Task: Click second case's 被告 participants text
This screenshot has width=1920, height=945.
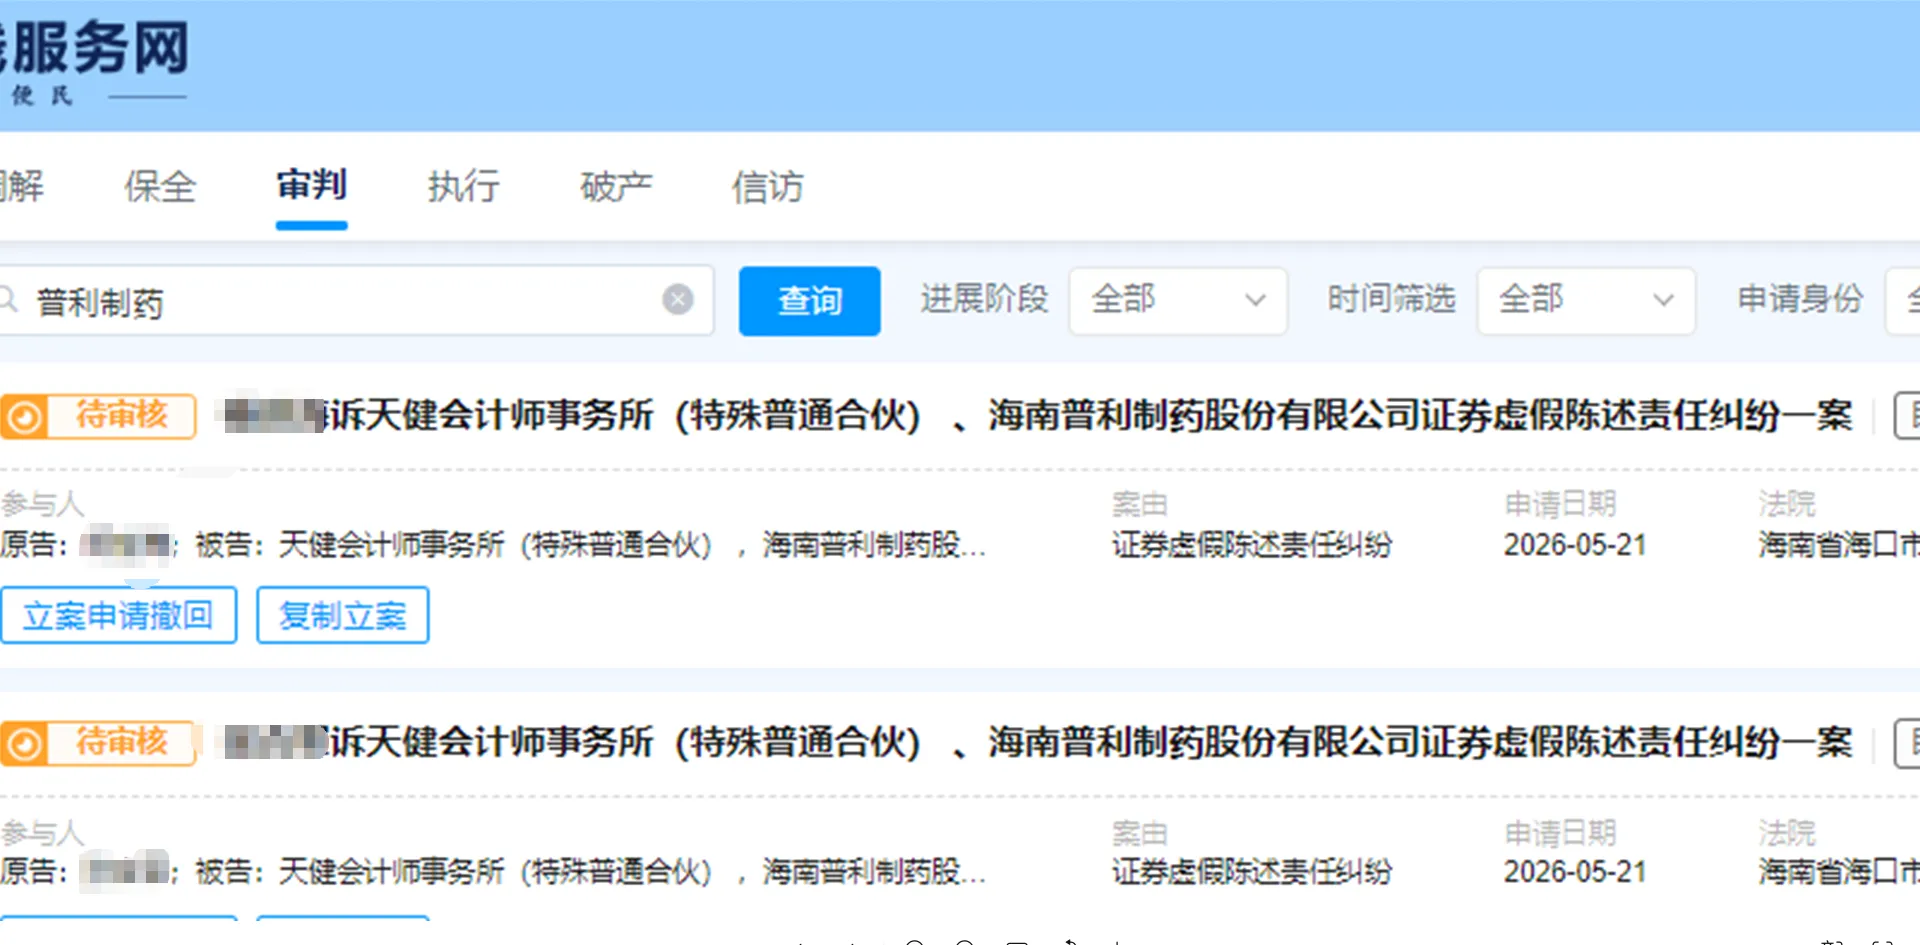Action: pos(590,872)
